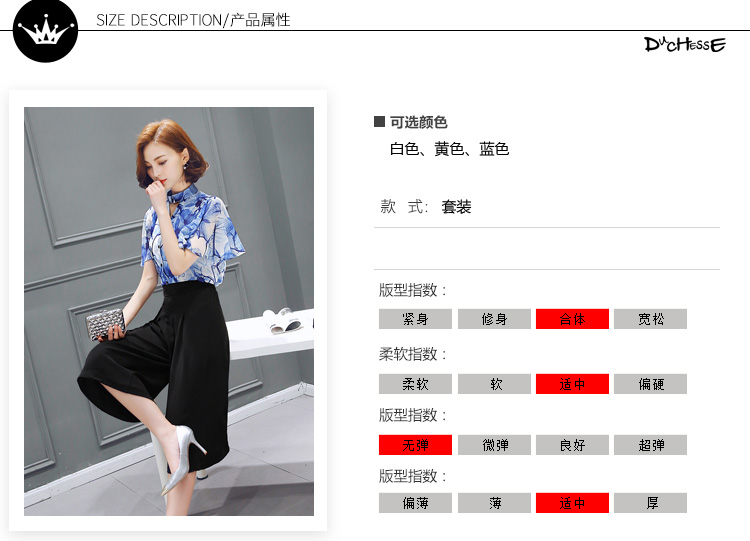
Task: Choose the 超弹 elasticity option
Action: click(x=651, y=445)
